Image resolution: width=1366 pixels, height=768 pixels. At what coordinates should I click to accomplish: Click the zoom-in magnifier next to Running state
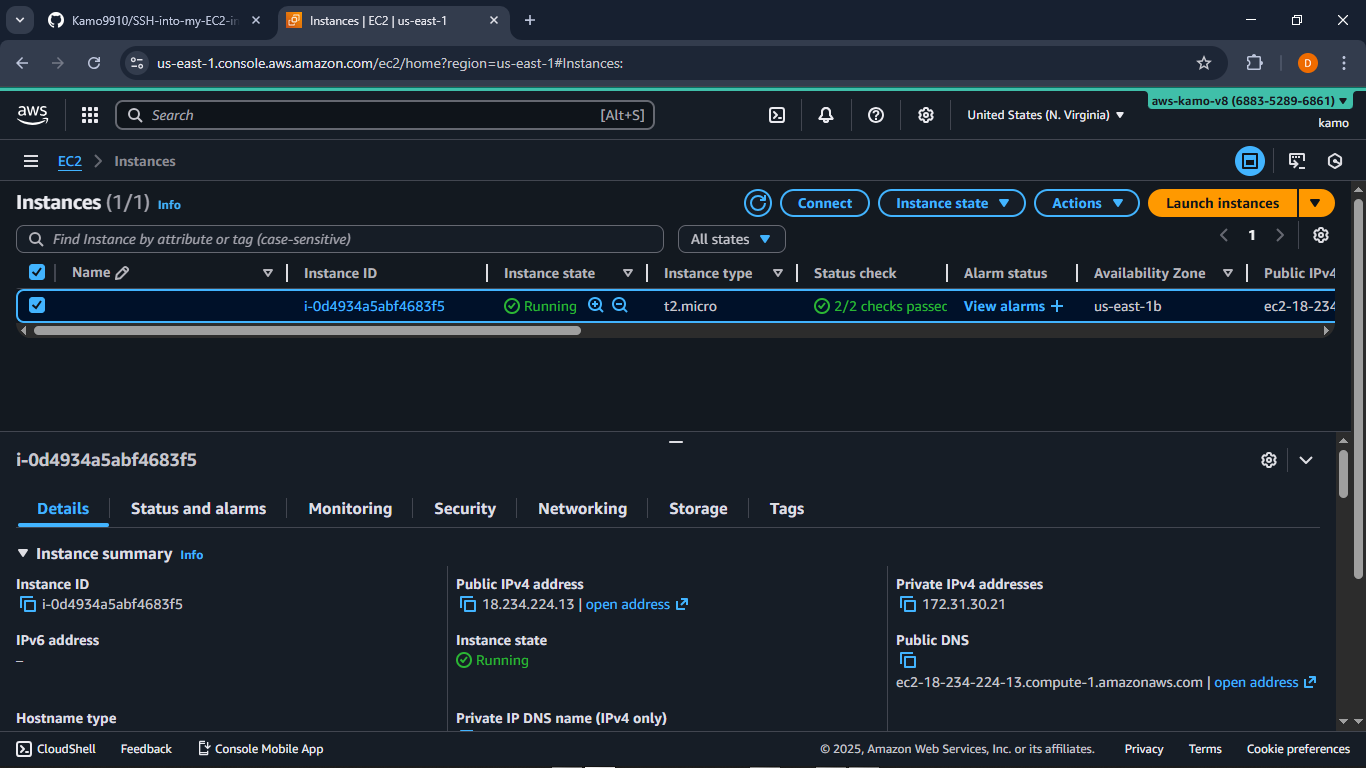597,305
